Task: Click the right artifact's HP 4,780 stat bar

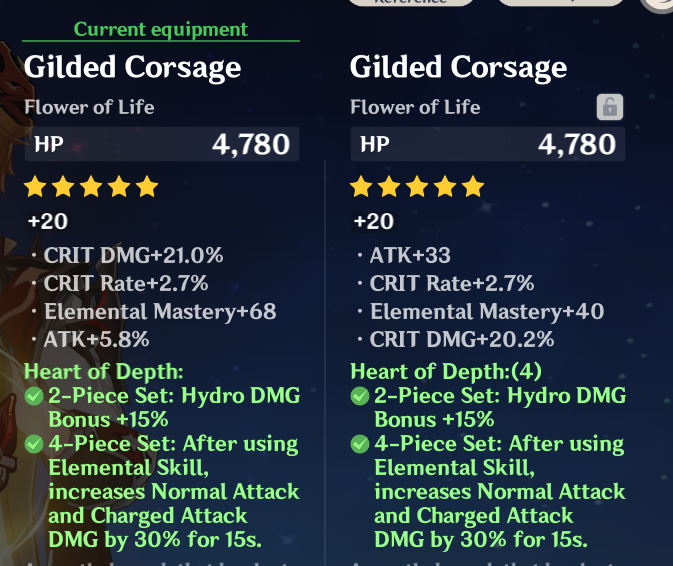Action: pos(488,144)
